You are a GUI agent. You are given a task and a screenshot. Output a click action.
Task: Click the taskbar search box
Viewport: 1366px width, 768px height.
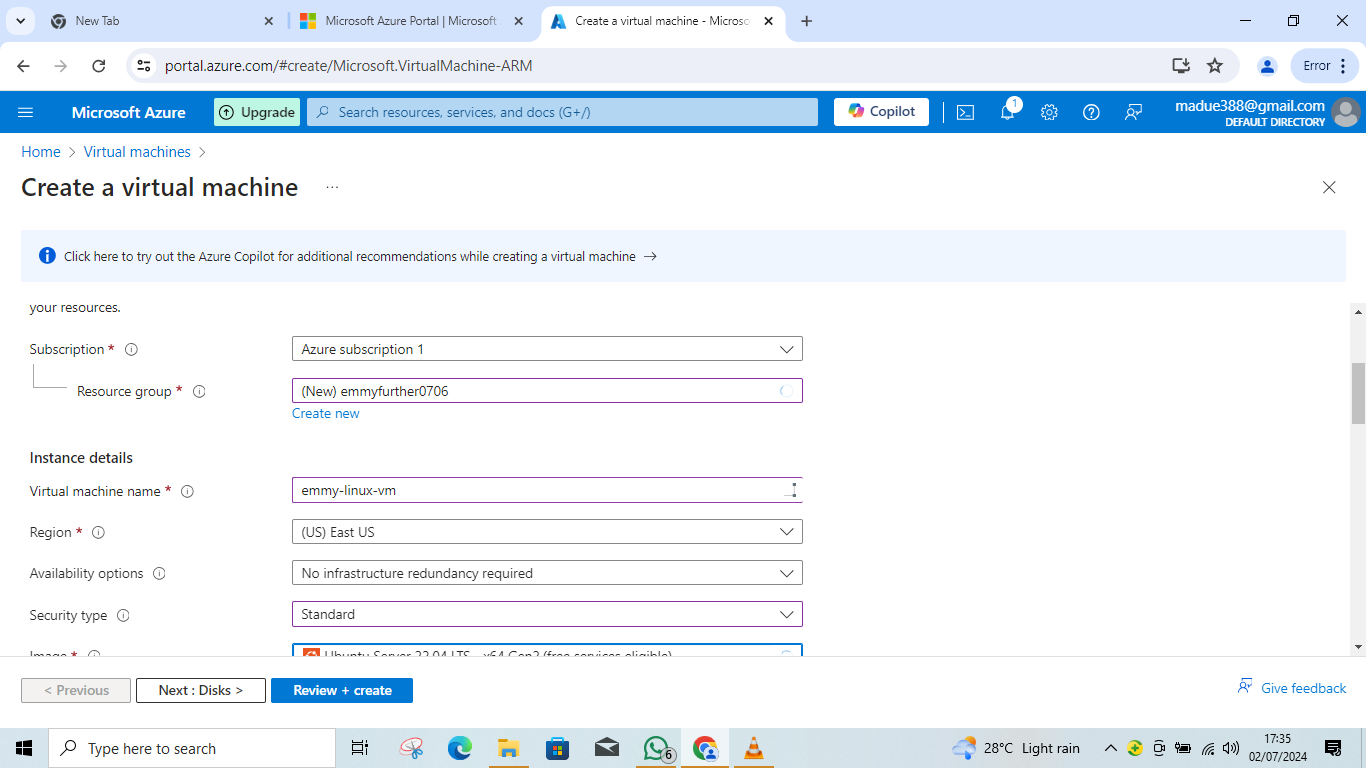[x=192, y=748]
